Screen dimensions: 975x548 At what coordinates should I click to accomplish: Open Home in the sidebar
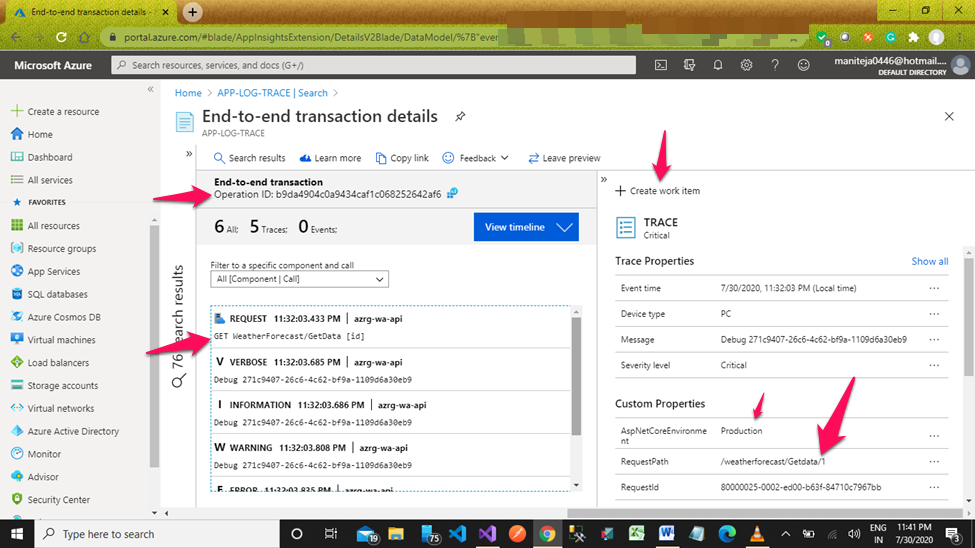(x=32, y=134)
